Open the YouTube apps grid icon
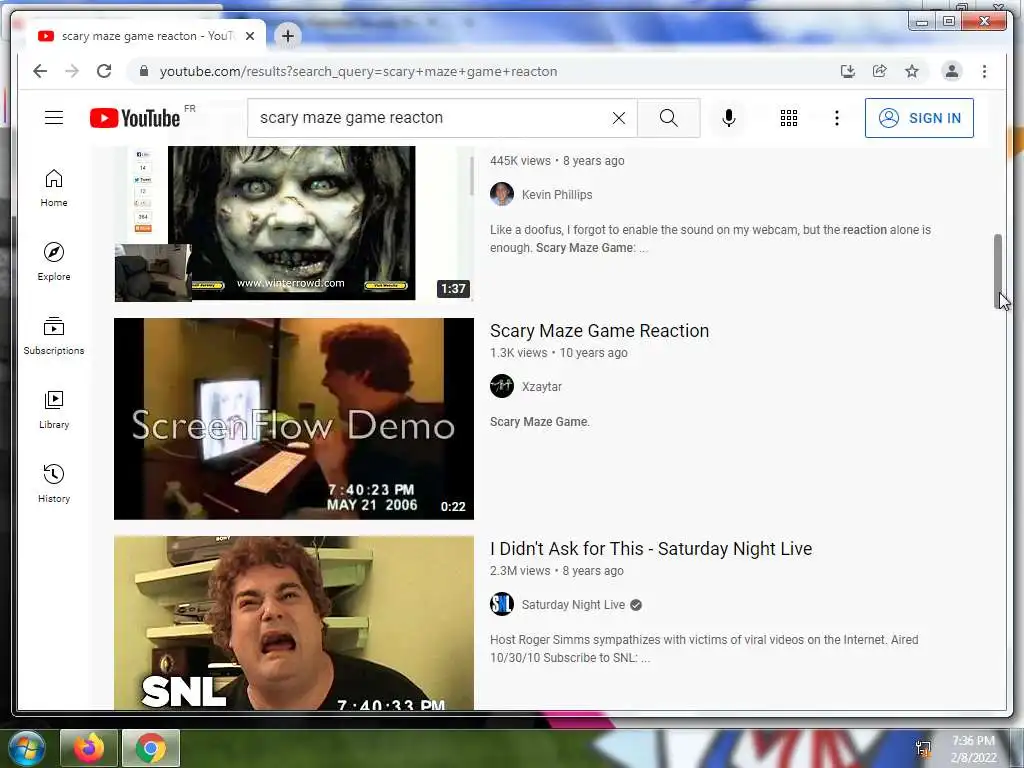The width and height of the screenshot is (1024, 768). [788, 118]
